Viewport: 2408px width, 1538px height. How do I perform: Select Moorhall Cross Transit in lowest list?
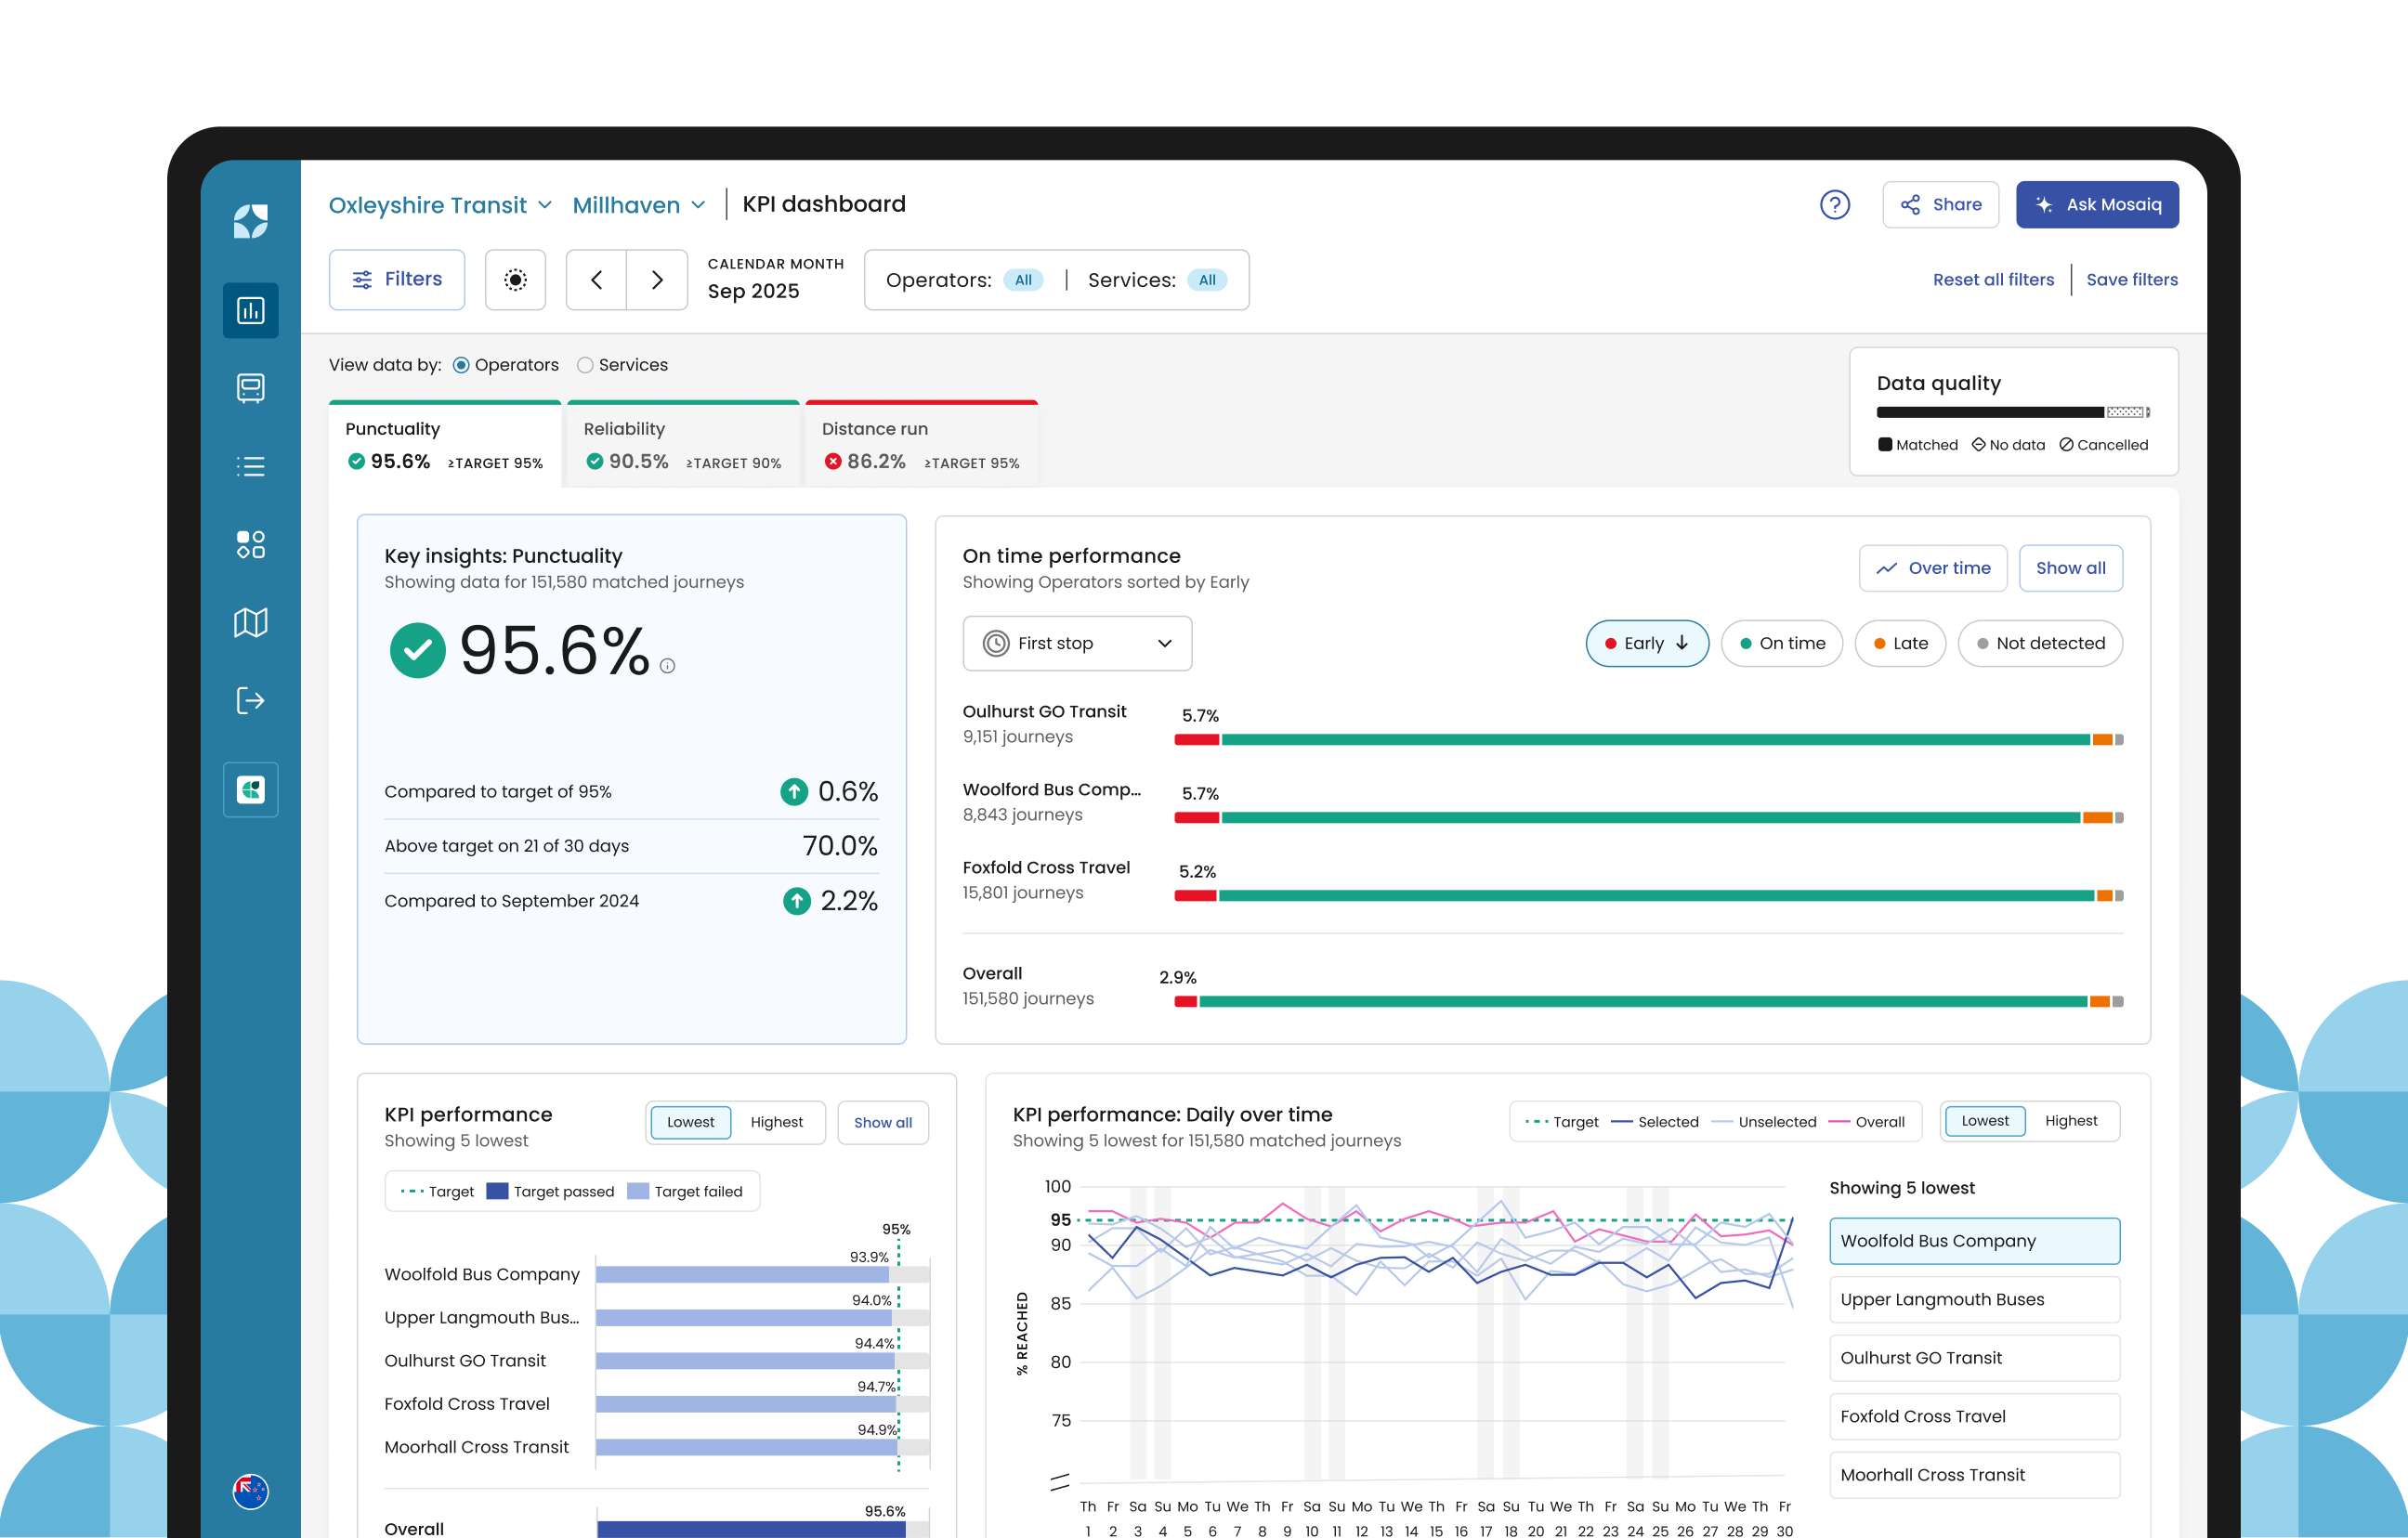click(1974, 1475)
